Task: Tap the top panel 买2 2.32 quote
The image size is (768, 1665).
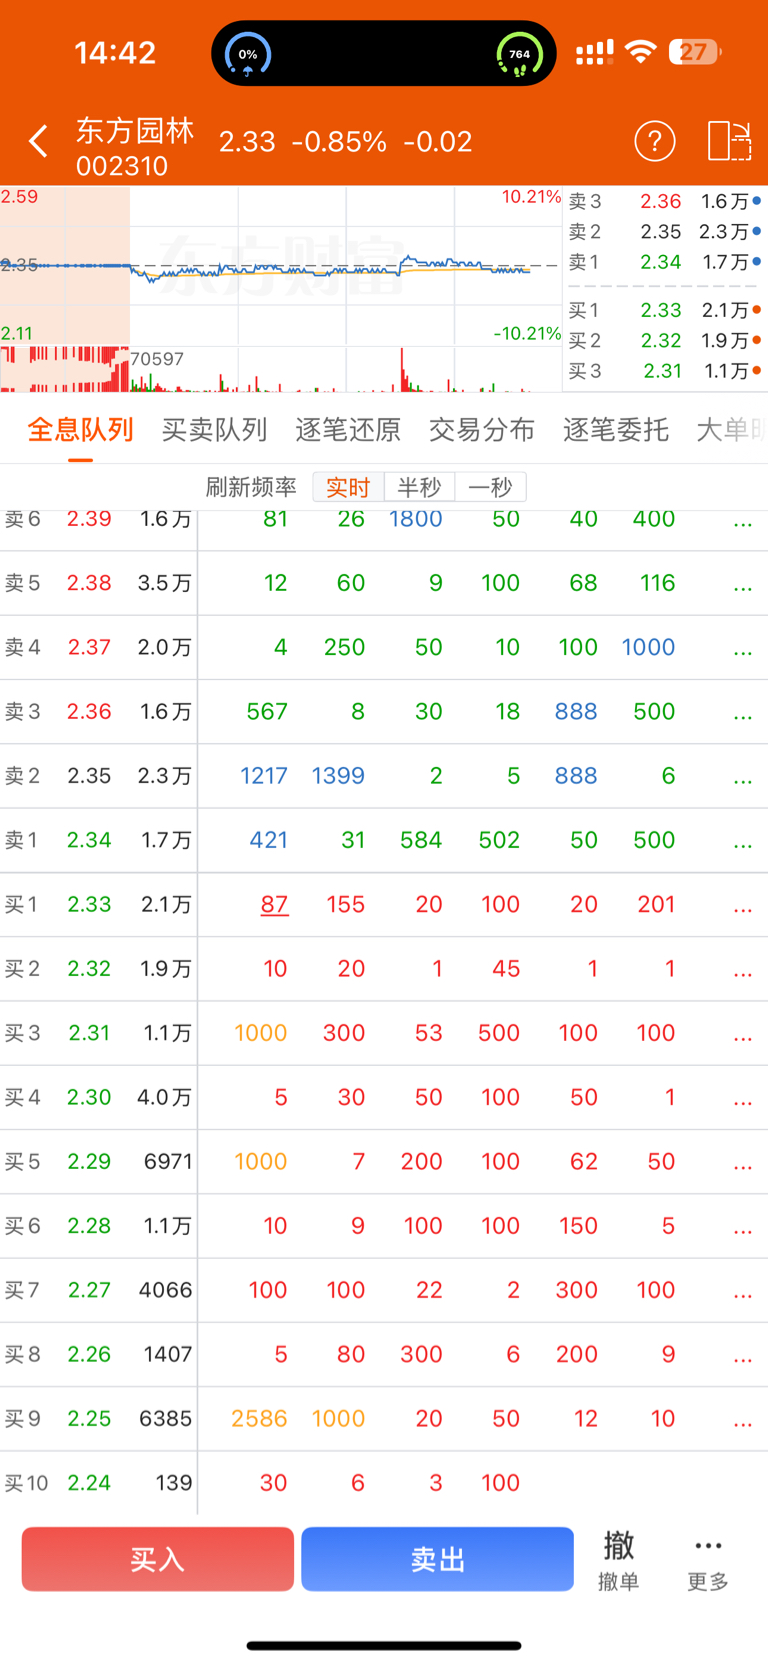Action: pos(665,340)
